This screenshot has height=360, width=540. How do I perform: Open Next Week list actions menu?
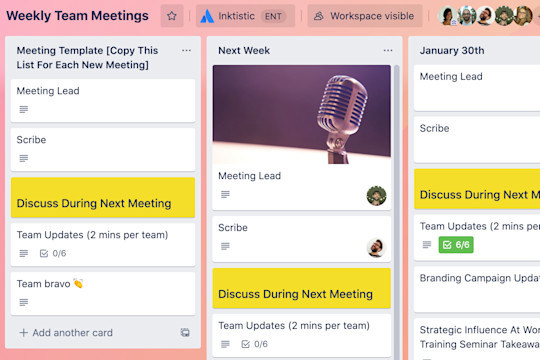pyautogui.click(x=388, y=51)
